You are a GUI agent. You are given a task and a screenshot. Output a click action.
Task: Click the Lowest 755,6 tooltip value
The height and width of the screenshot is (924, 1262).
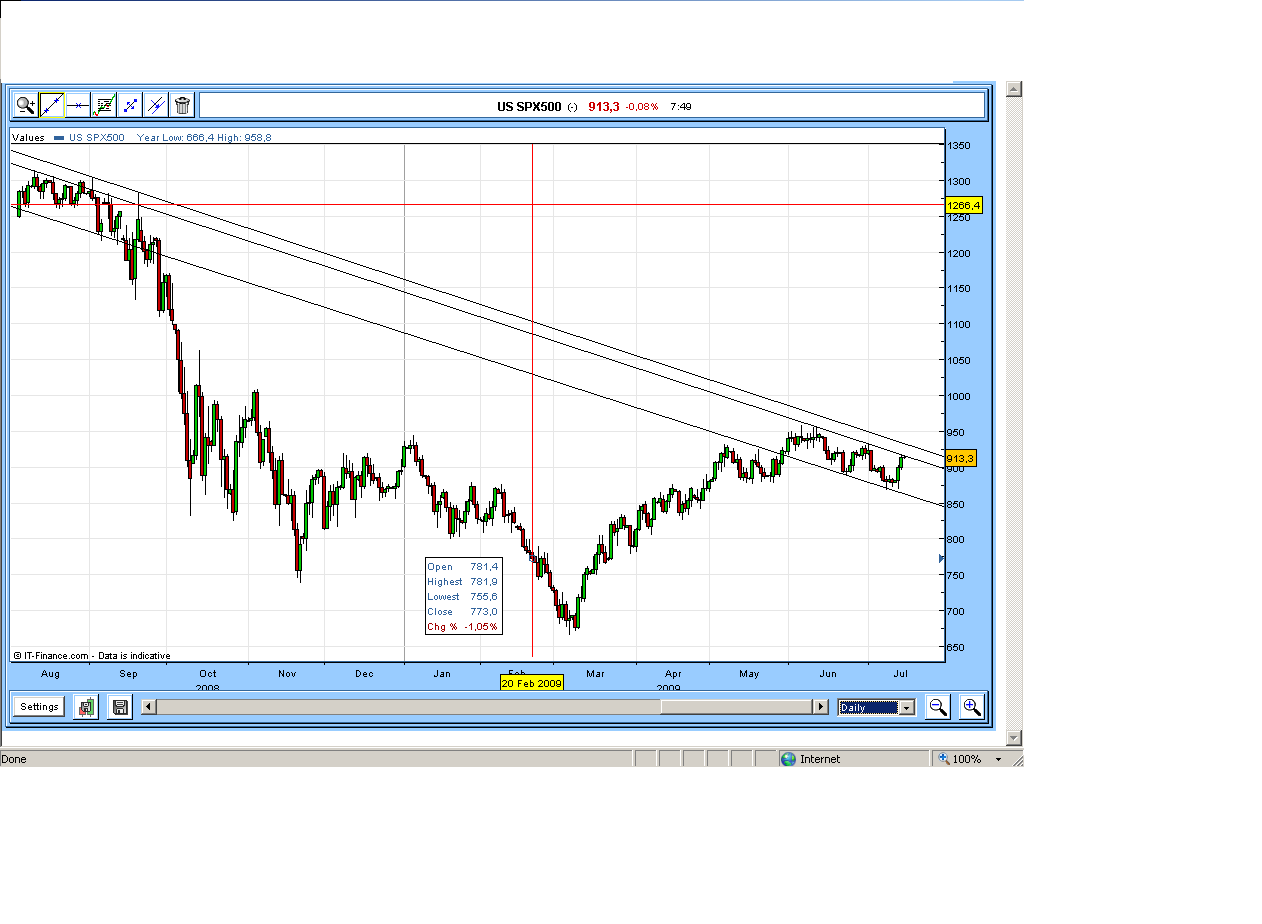[462, 597]
